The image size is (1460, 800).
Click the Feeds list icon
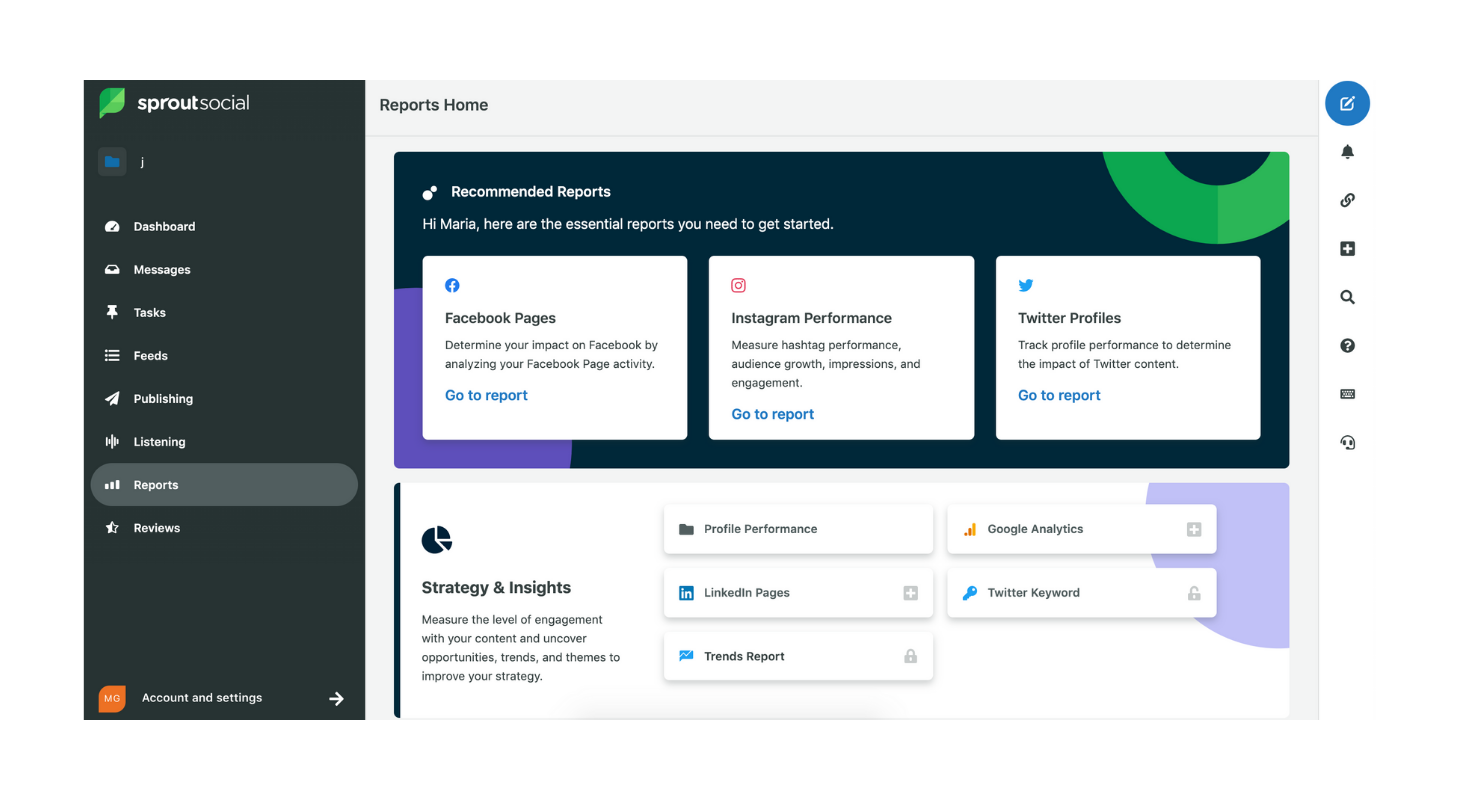(x=112, y=356)
